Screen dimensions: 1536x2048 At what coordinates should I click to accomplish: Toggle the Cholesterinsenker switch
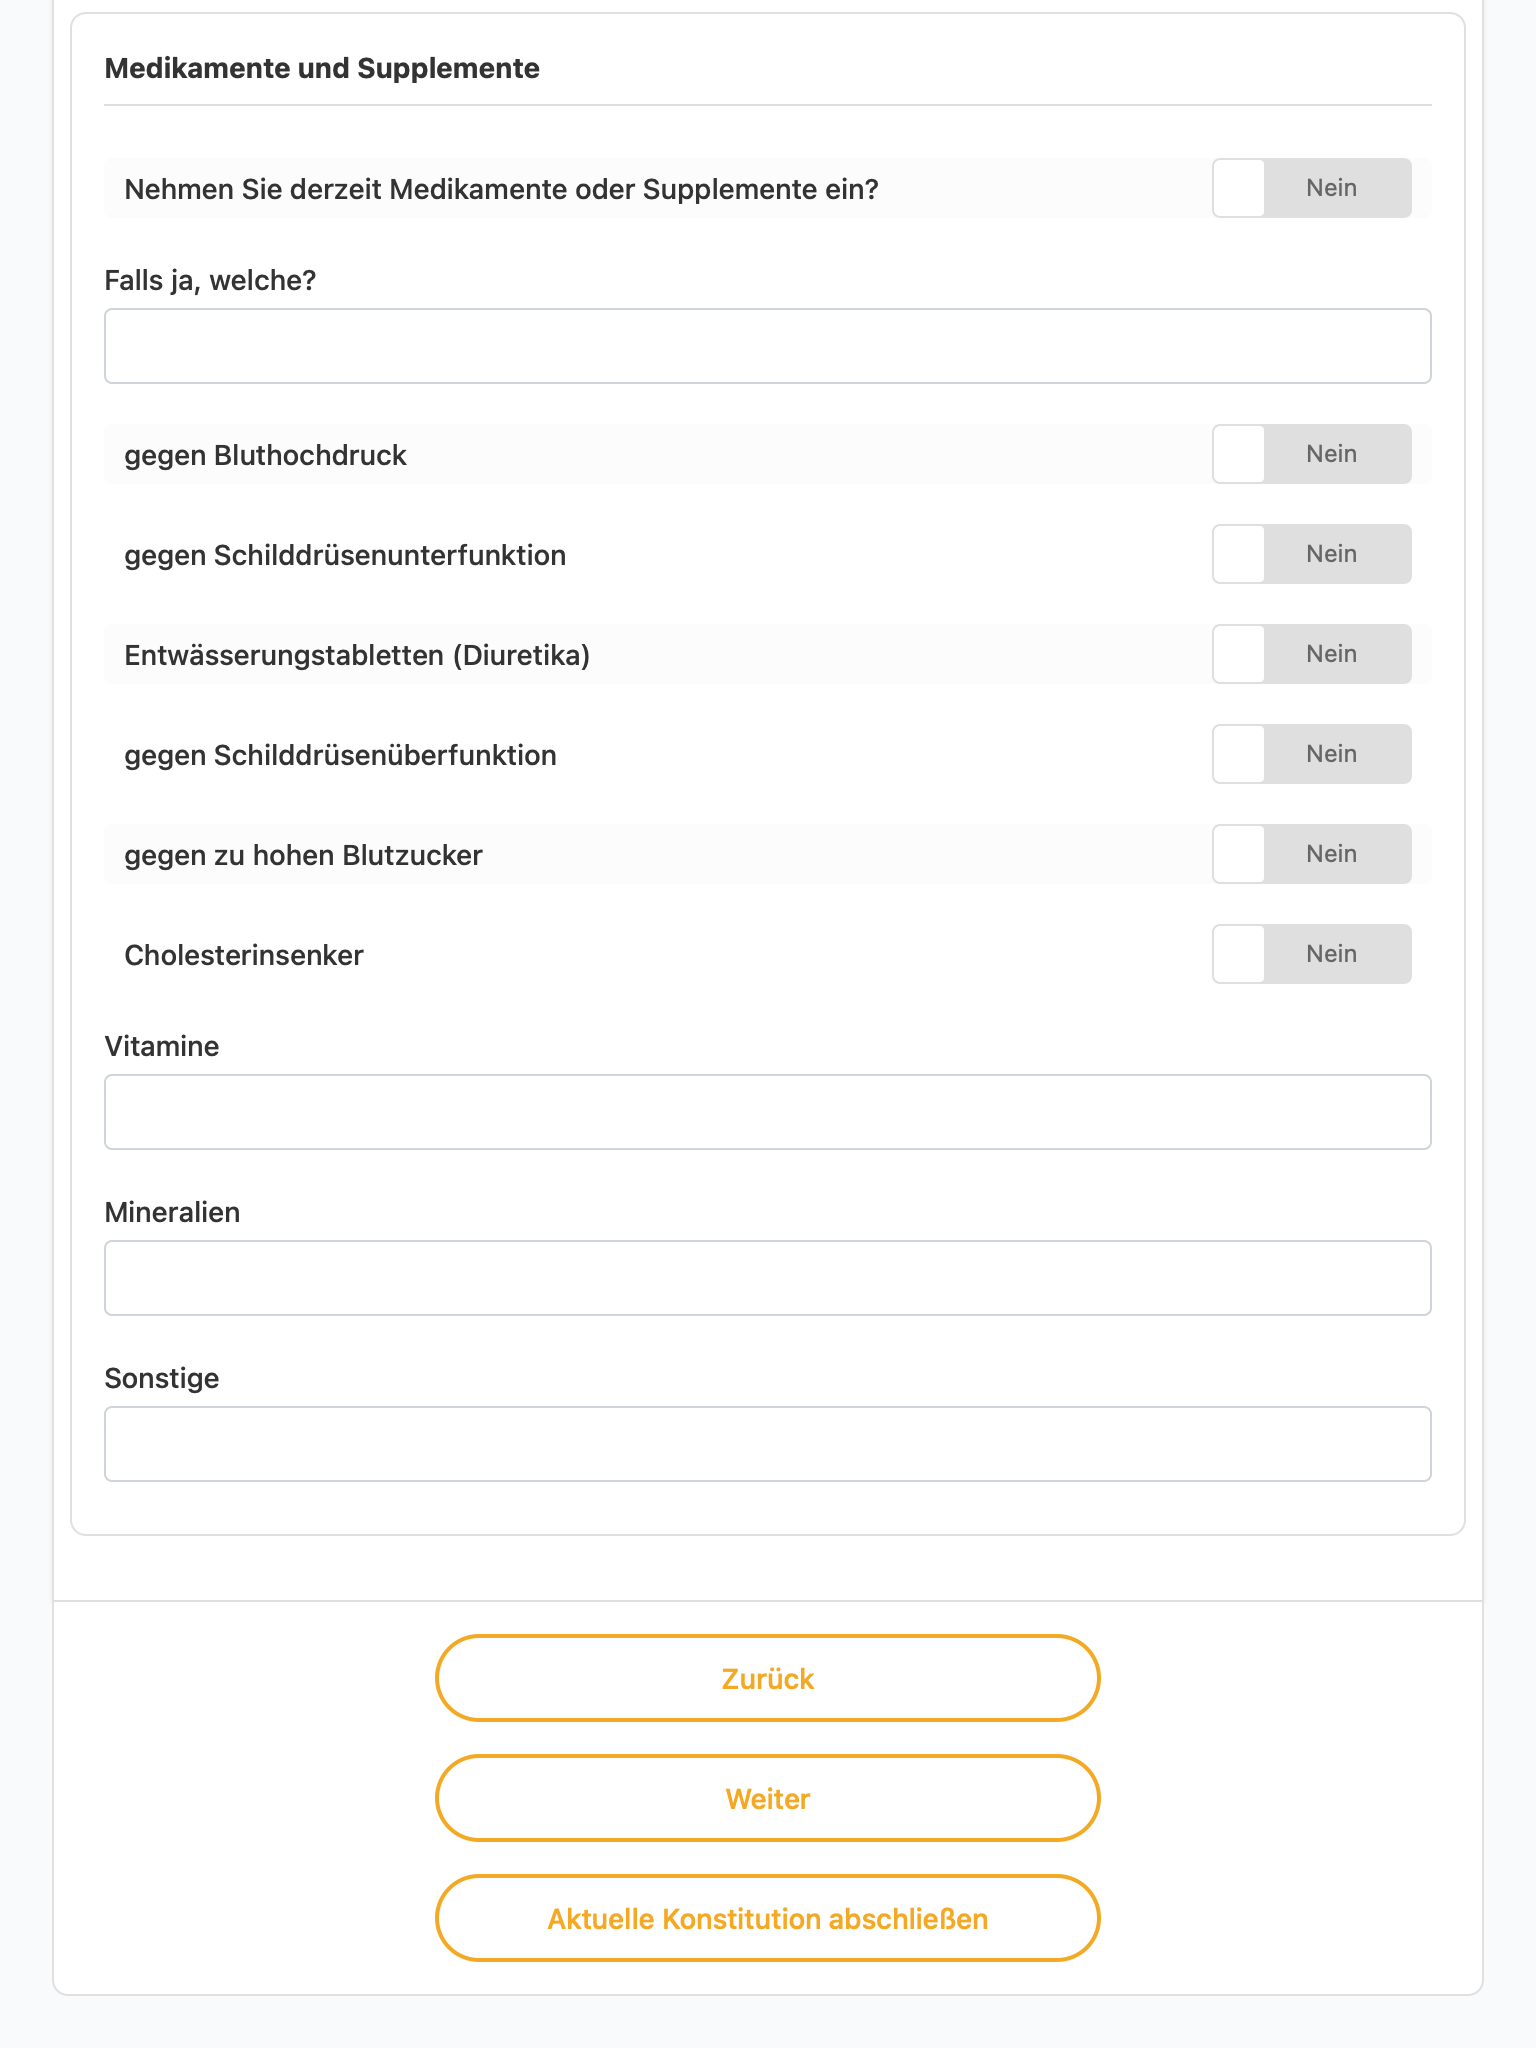click(x=1312, y=954)
